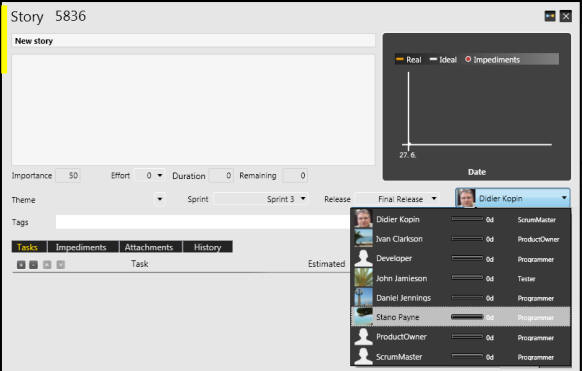
Task: Assign the story to Ivan Clarkson
Action: (x=460, y=239)
